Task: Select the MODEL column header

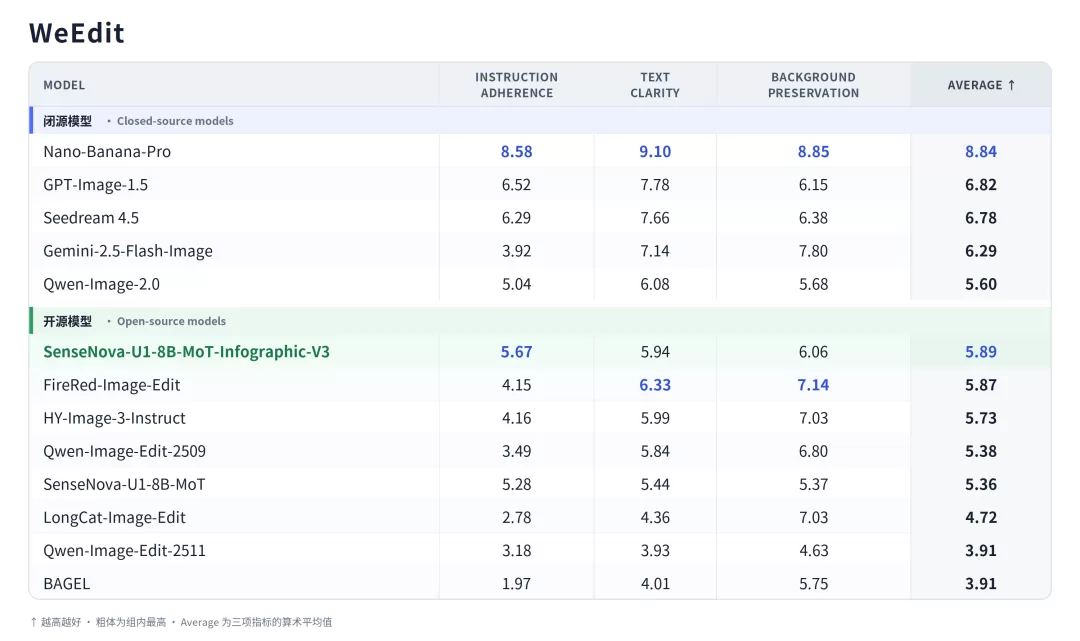Action: click(x=64, y=85)
